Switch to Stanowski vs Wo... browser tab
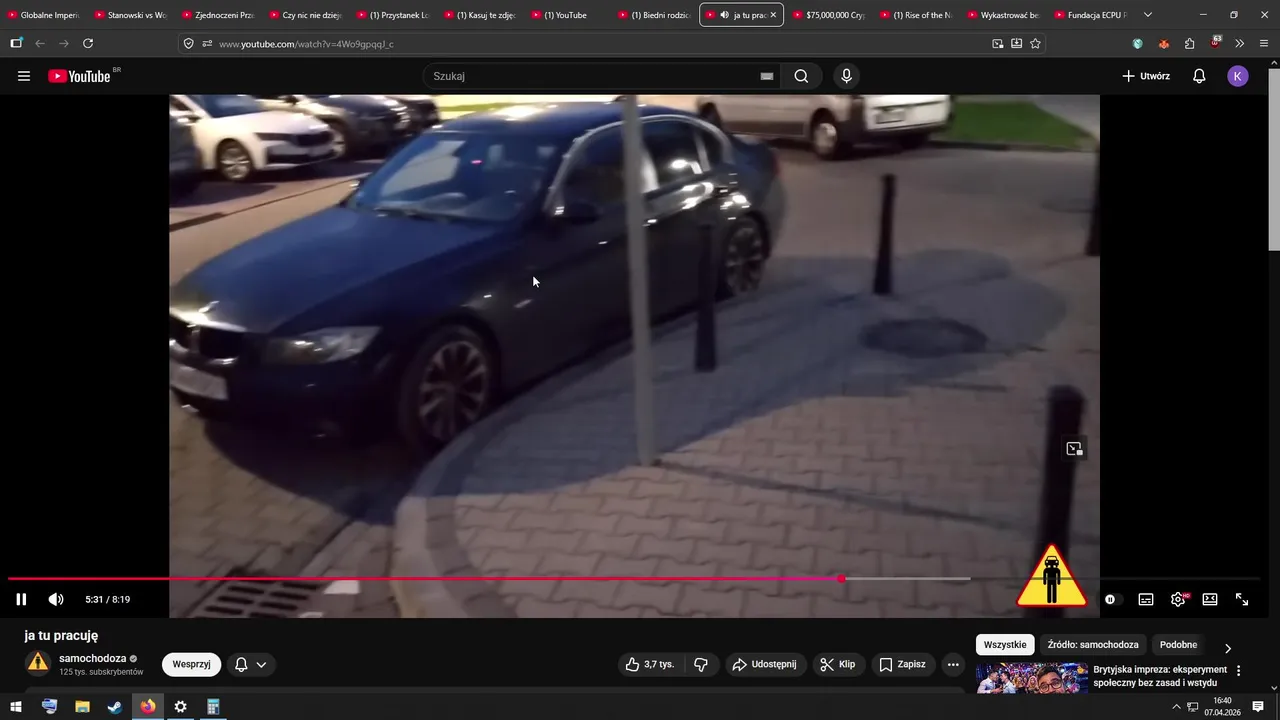Image resolution: width=1280 pixels, height=720 pixels. [x=128, y=15]
